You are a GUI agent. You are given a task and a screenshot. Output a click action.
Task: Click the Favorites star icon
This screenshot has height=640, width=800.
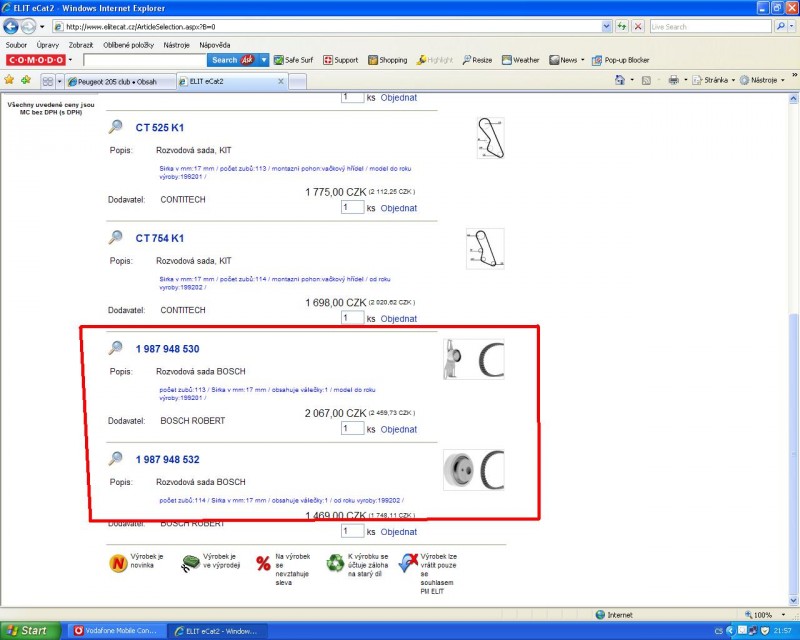pos(11,80)
